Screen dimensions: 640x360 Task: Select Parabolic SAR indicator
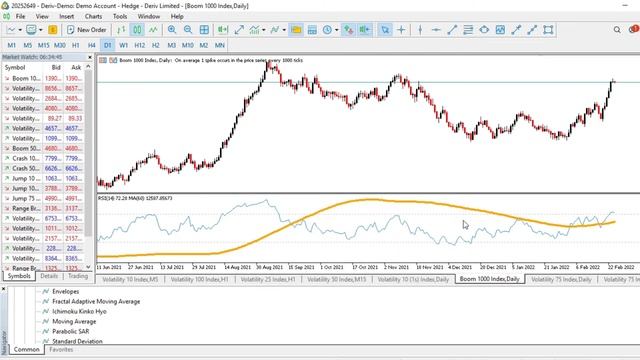(x=70, y=331)
